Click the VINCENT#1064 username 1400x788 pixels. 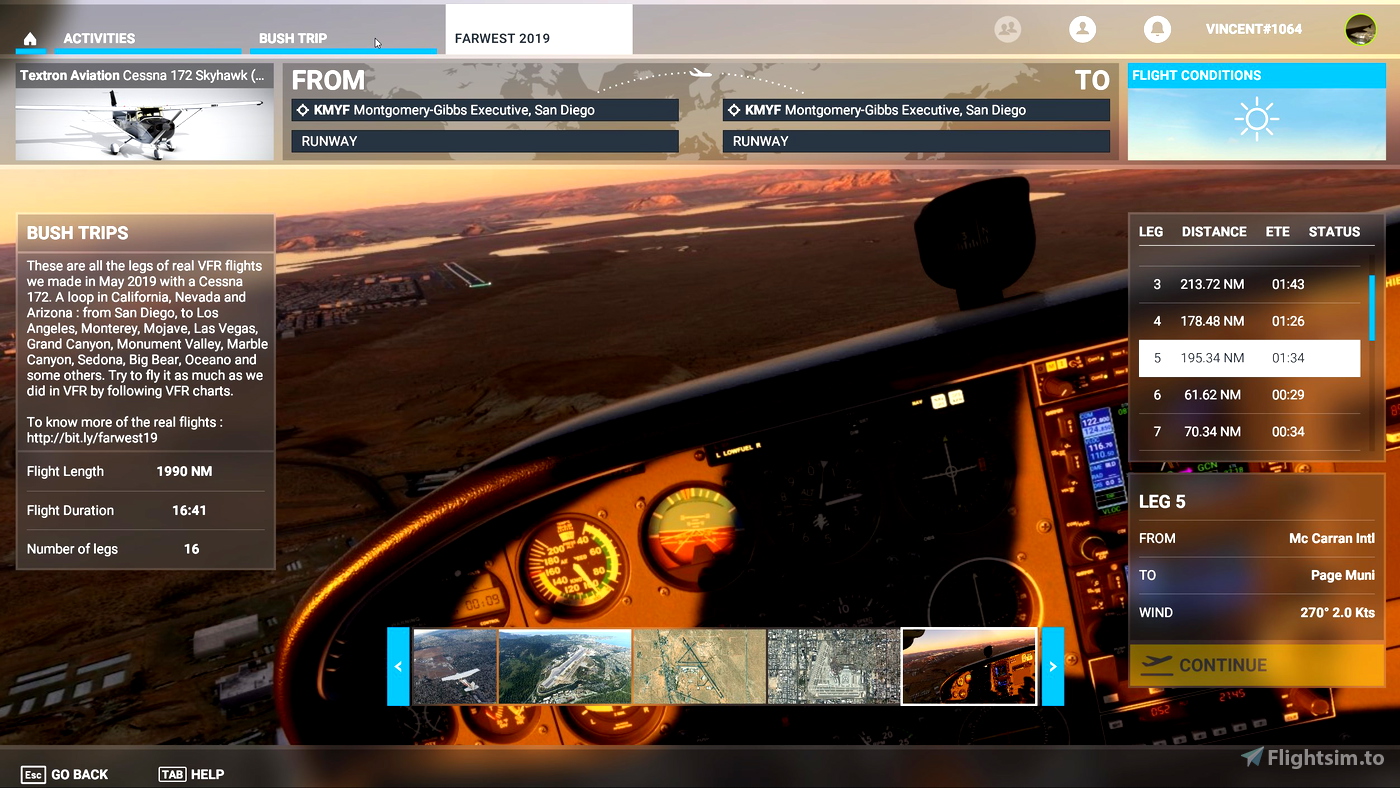1253,29
